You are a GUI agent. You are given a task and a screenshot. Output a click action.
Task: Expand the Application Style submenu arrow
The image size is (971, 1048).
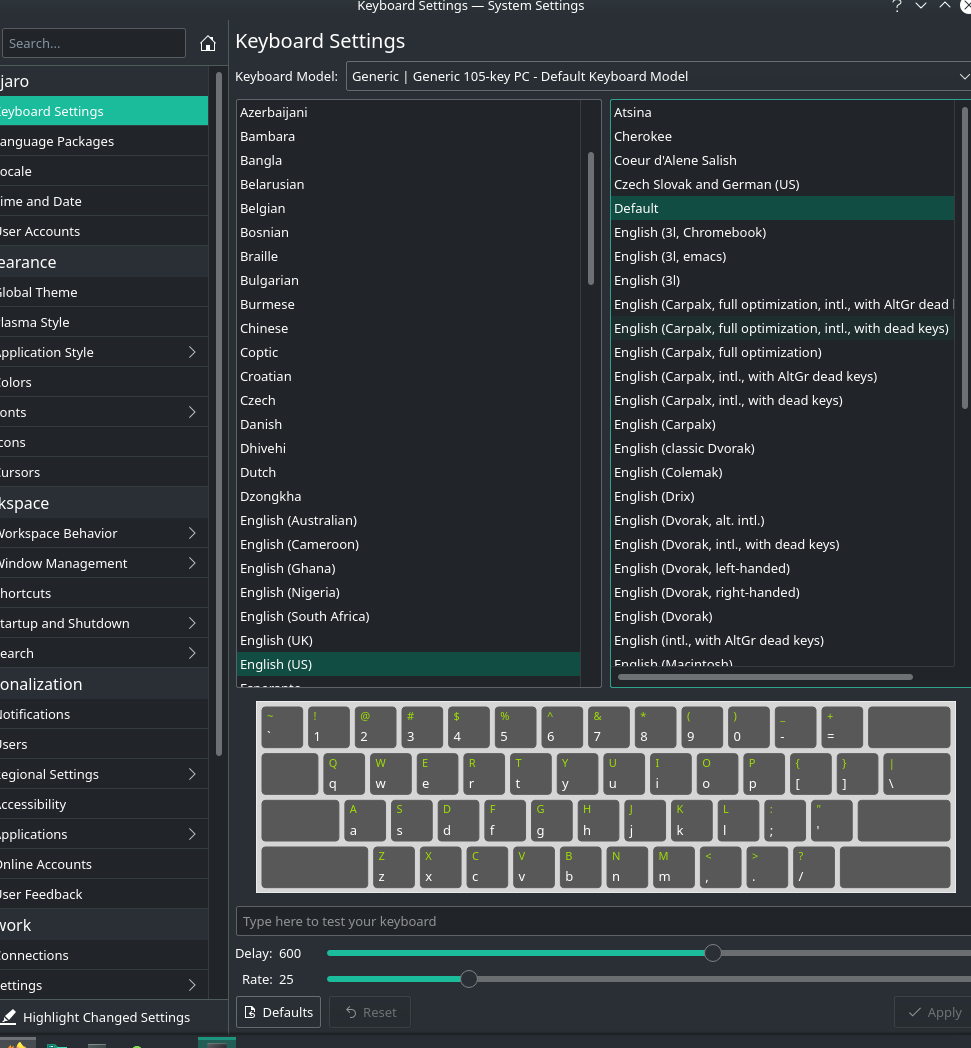[x=192, y=352]
